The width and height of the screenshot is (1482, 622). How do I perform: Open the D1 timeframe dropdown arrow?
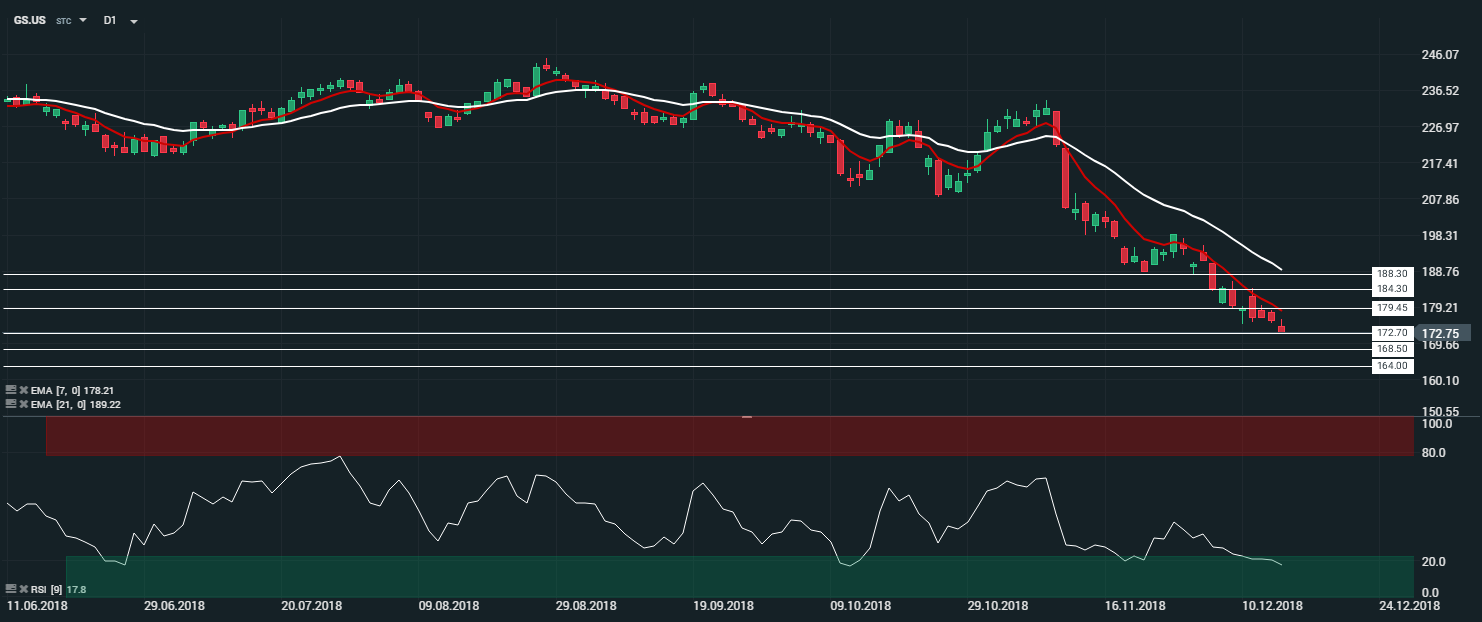134,21
